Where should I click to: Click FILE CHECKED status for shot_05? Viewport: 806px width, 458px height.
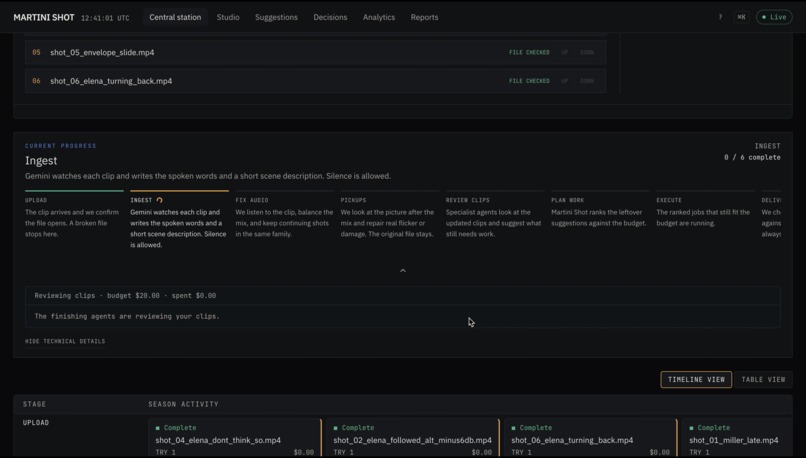(529, 52)
